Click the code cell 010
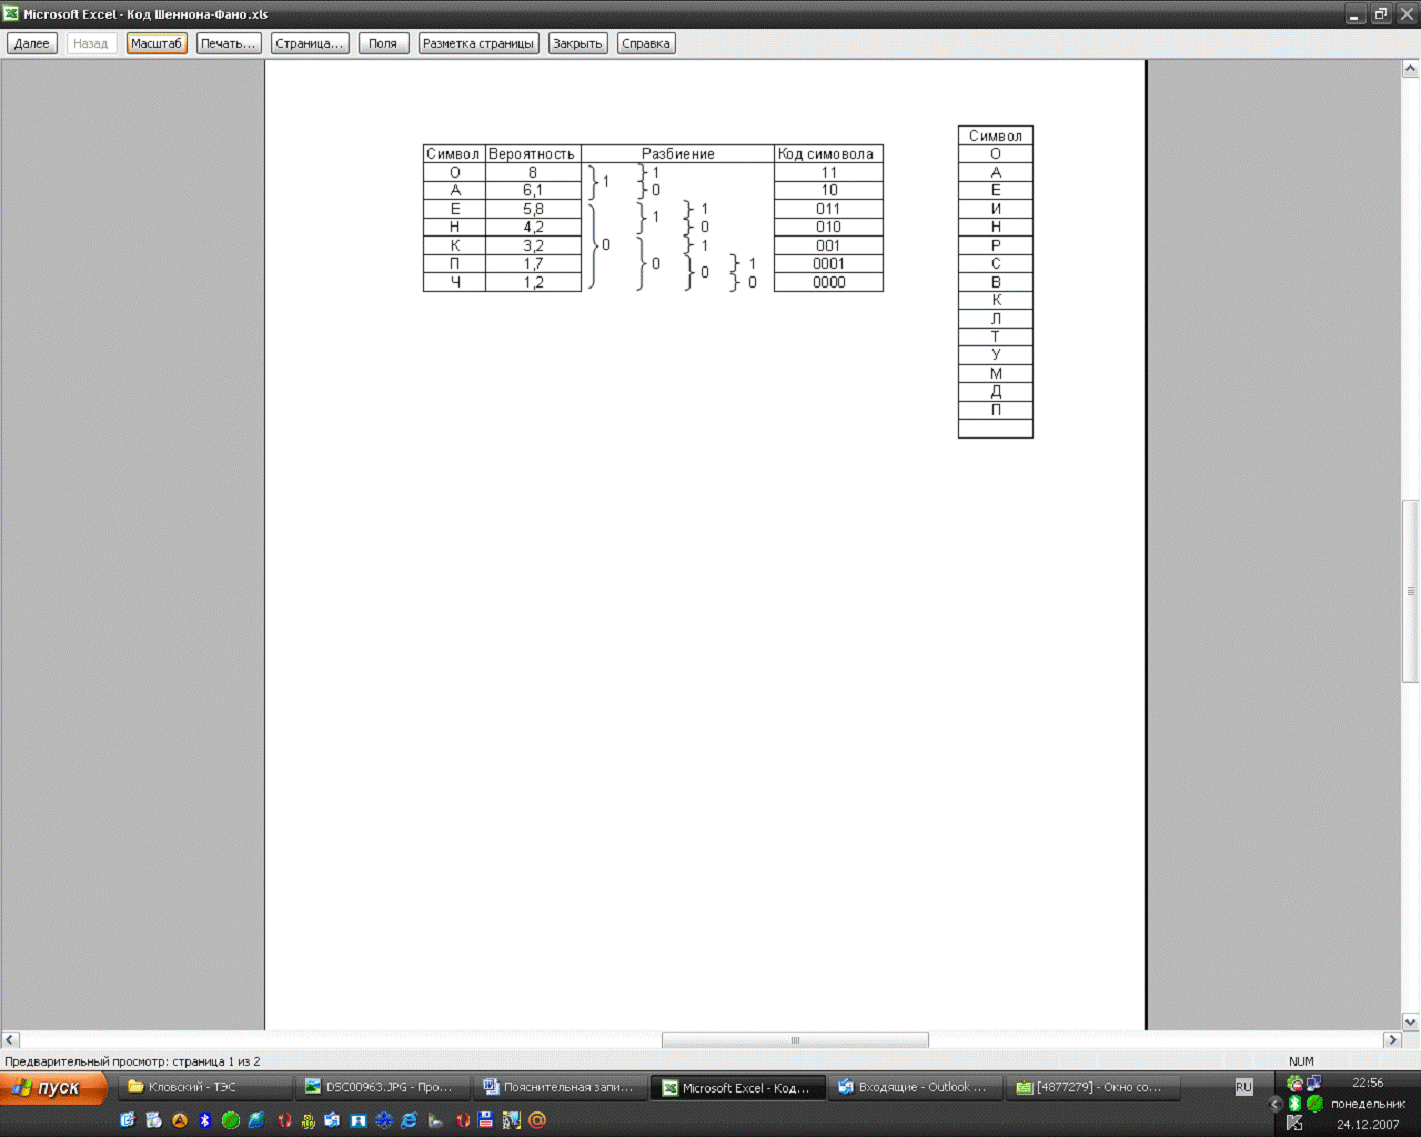This screenshot has width=1421, height=1137. [828, 227]
